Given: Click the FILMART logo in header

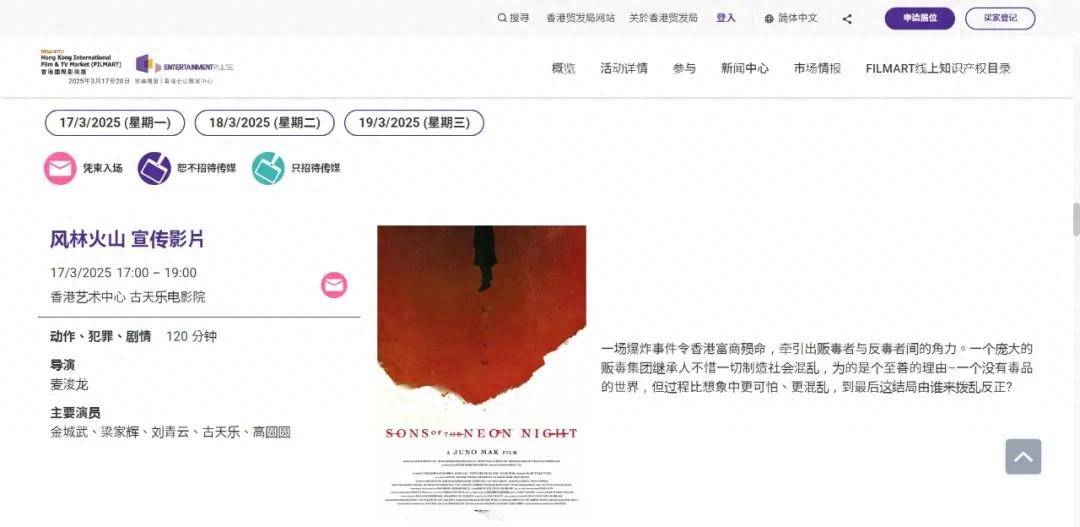Looking at the screenshot, I should pos(81,67).
